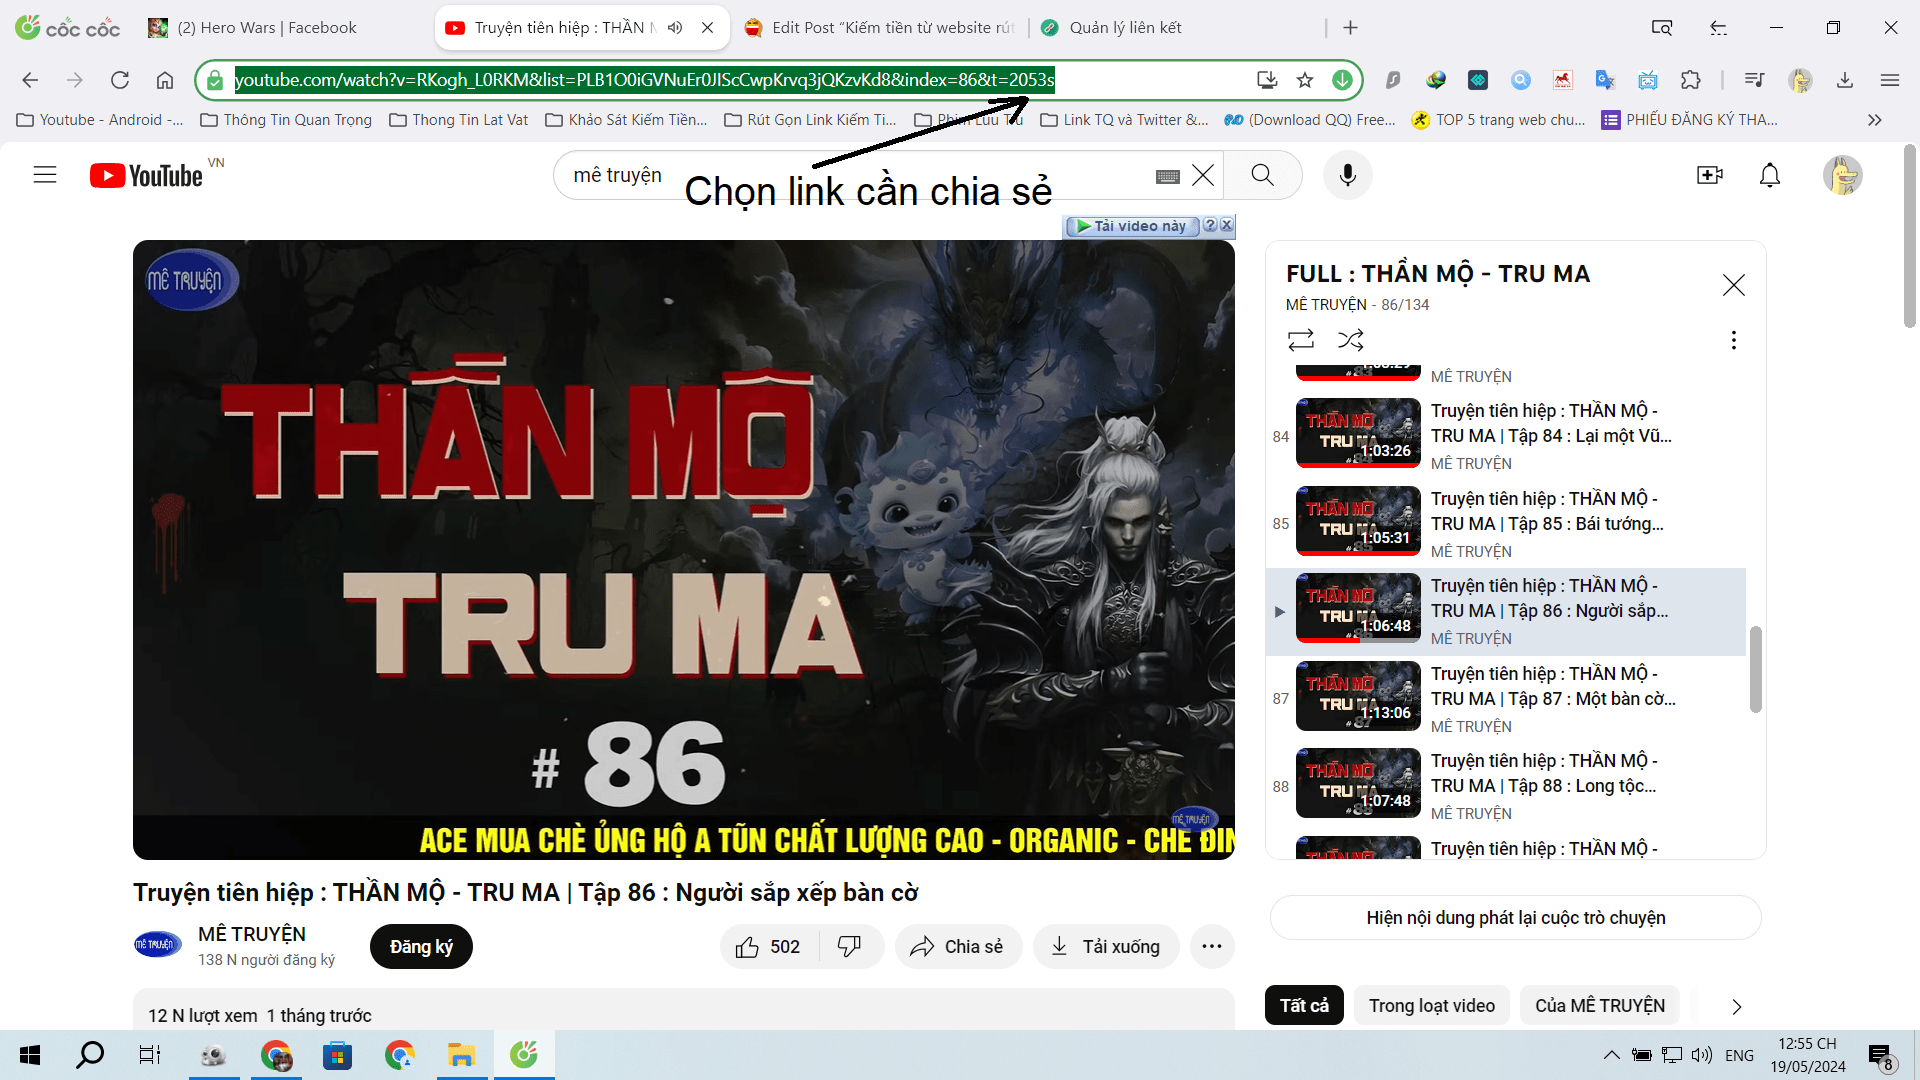Open the Create video icon
Viewport: 1920px width, 1080px height.
tap(1710, 175)
